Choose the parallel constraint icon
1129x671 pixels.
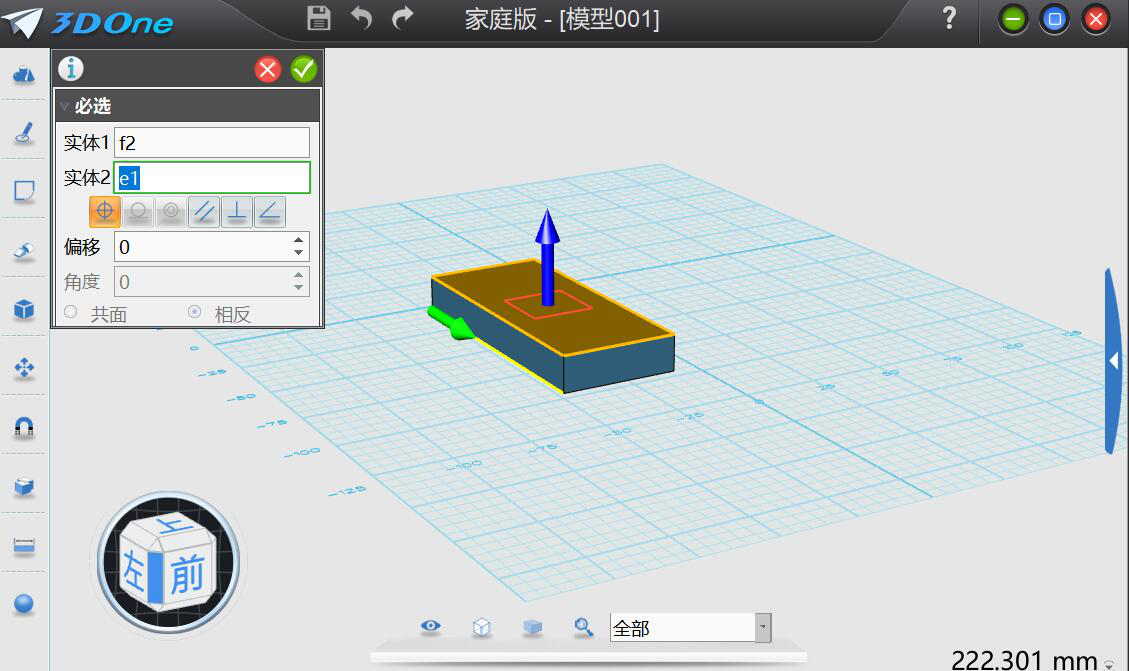tap(204, 211)
